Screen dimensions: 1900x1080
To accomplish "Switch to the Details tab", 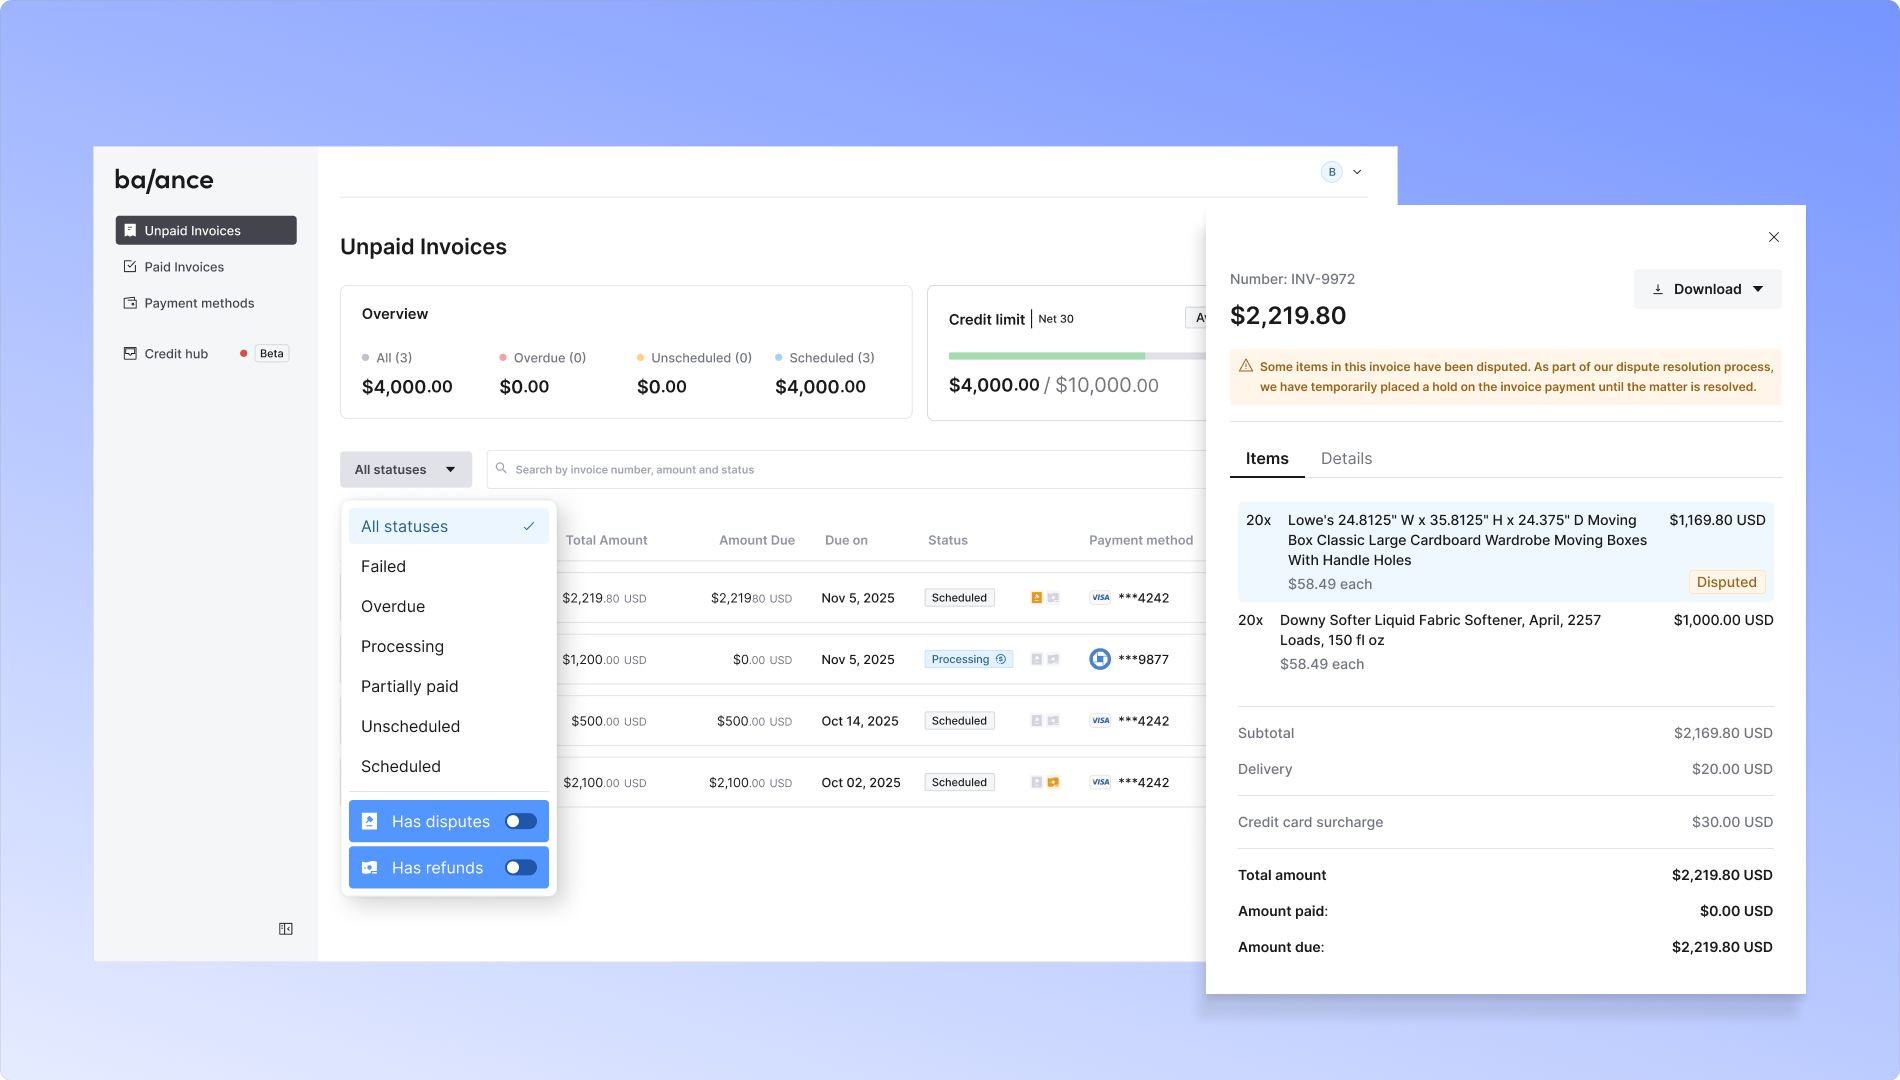I will click(1346, 459).
